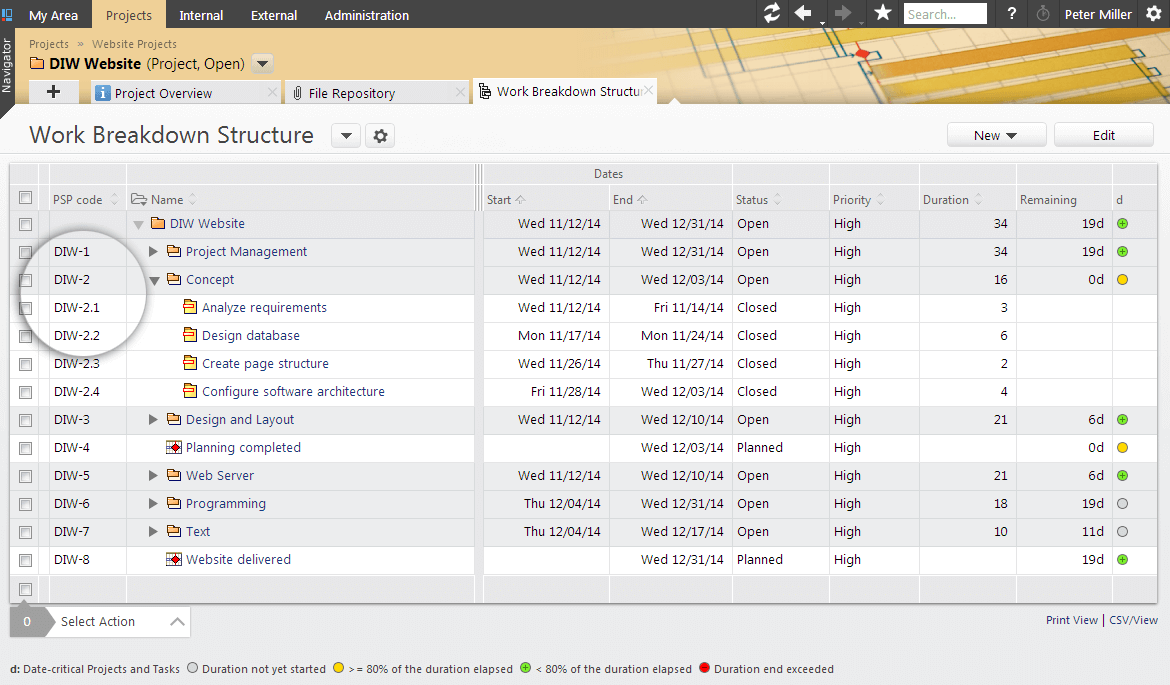Tick the checkbox for DIW-4 row
Screen dimensions: 1170x685
[25, 448]
